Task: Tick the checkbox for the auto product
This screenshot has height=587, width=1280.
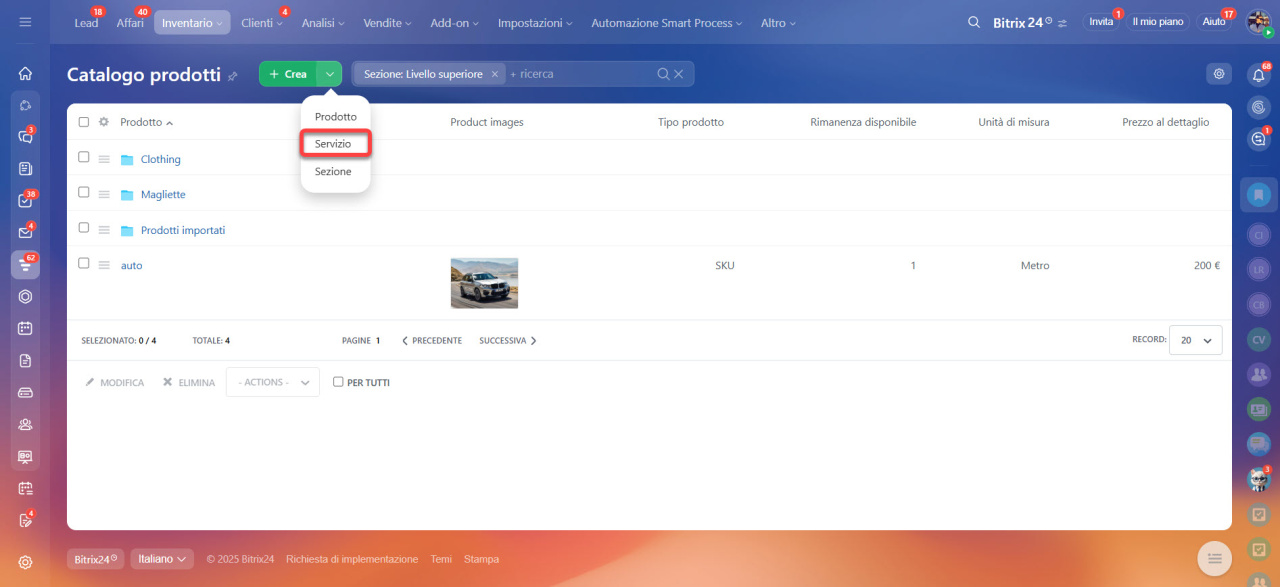Action: (84, 264)
